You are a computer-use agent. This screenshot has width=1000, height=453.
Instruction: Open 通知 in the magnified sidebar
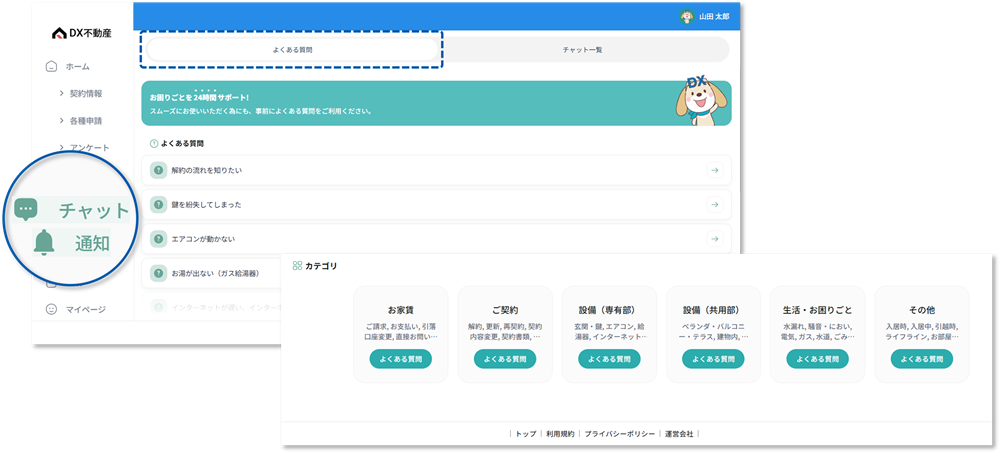point(92,243)
